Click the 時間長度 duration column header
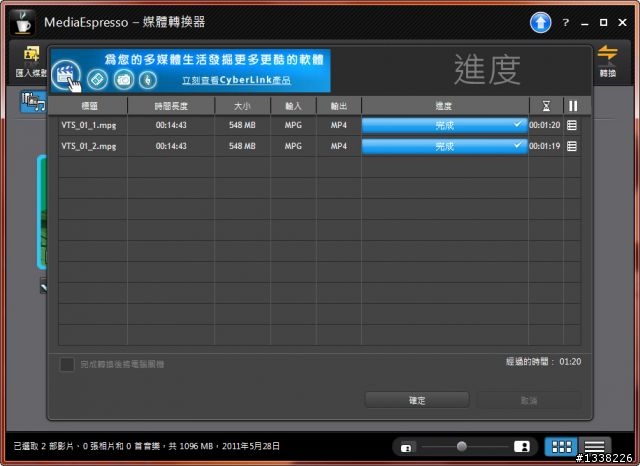Viewport: 640px width, 466px height. (x=171, y=106)
